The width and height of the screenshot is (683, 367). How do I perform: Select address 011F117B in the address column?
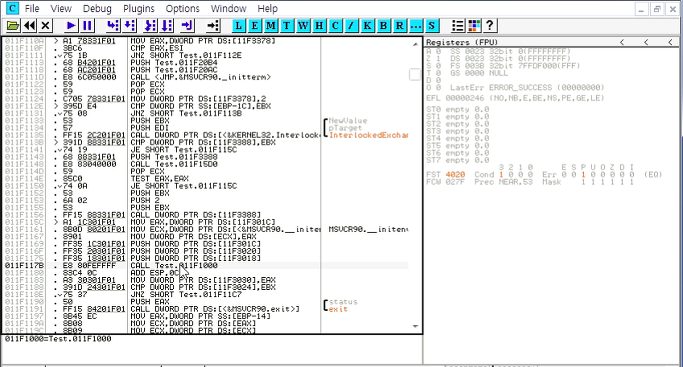tap(24, 266)
